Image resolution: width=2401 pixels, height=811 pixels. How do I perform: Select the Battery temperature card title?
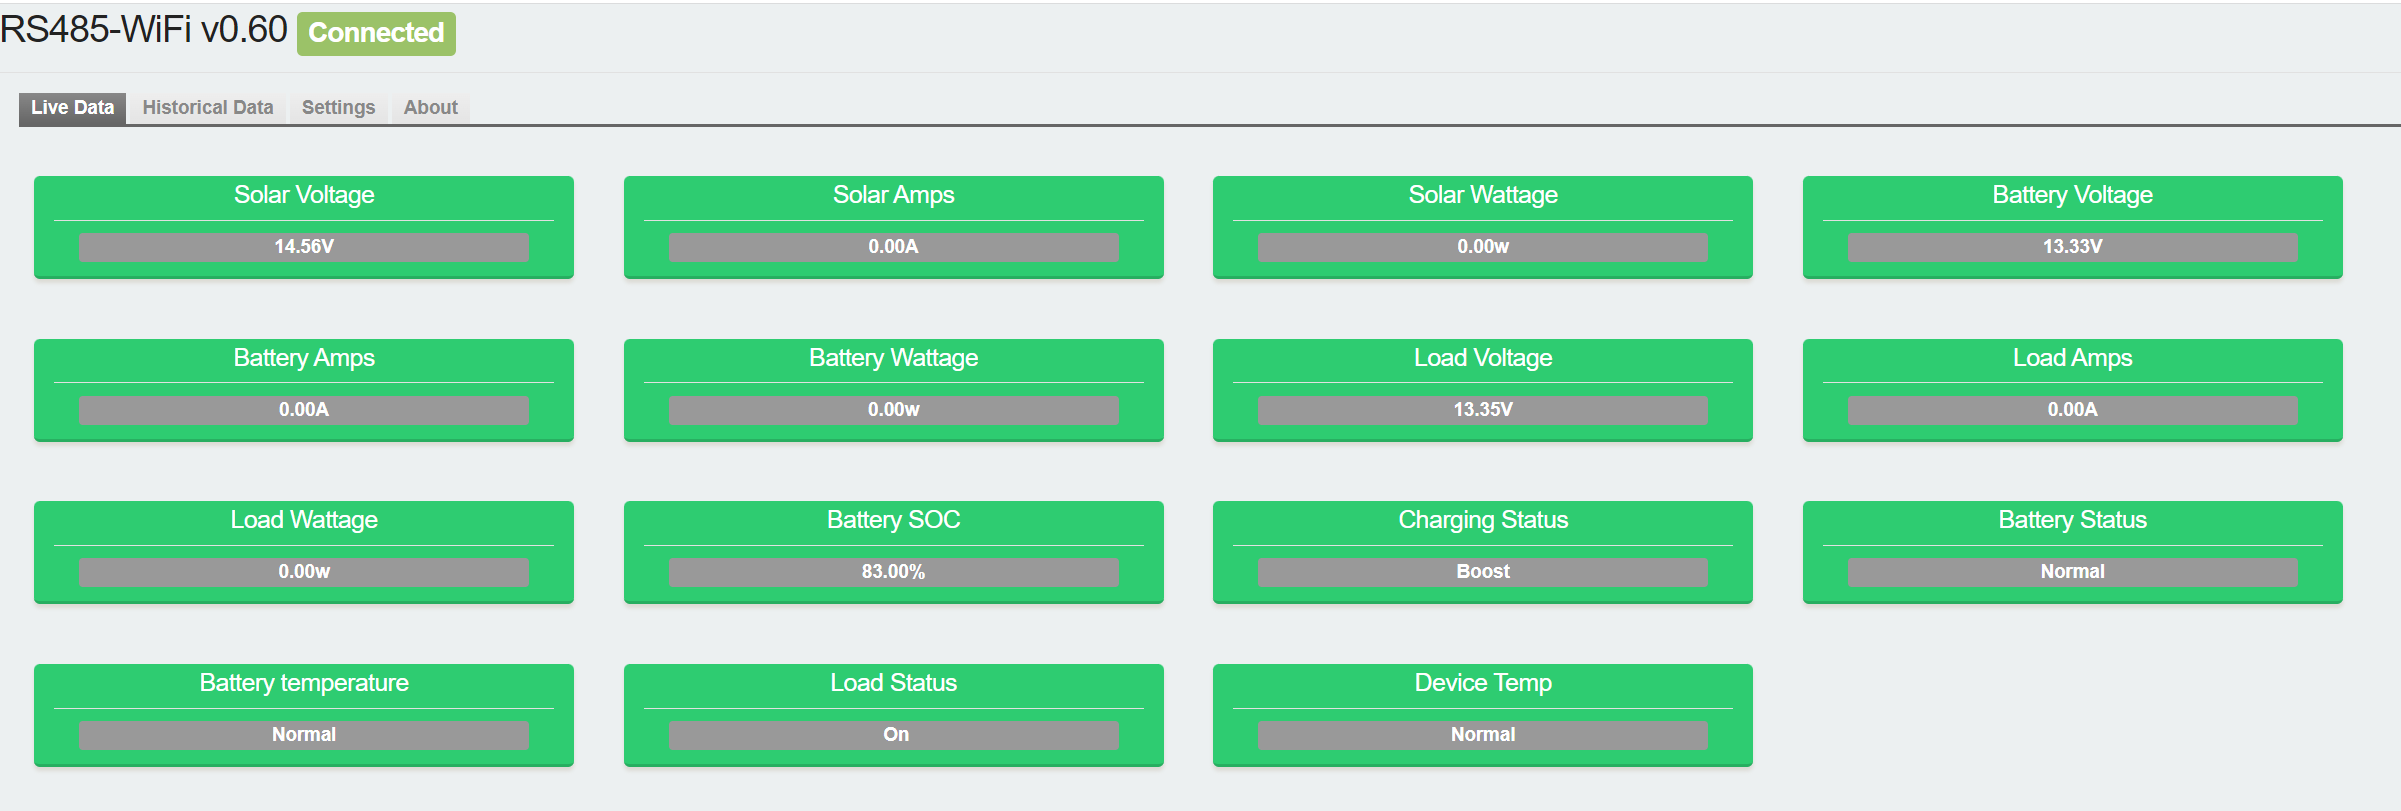[304, 683]
